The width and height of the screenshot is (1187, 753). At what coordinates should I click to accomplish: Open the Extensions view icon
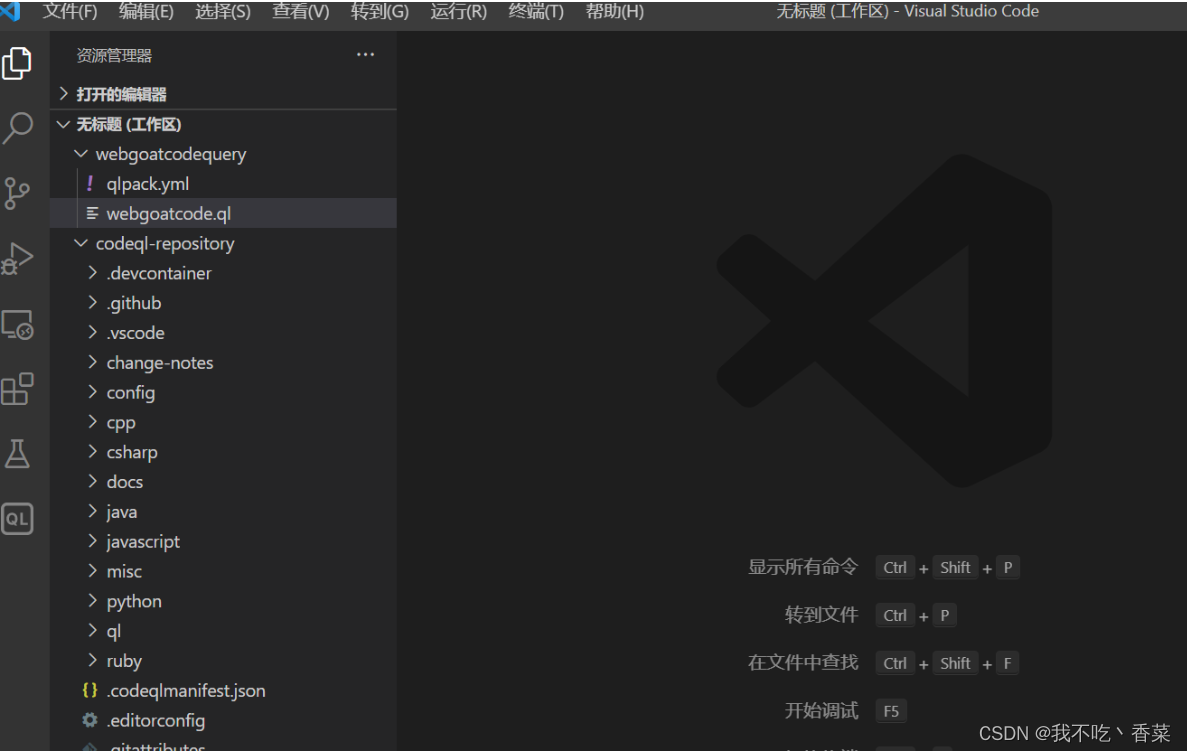(17, 389)
